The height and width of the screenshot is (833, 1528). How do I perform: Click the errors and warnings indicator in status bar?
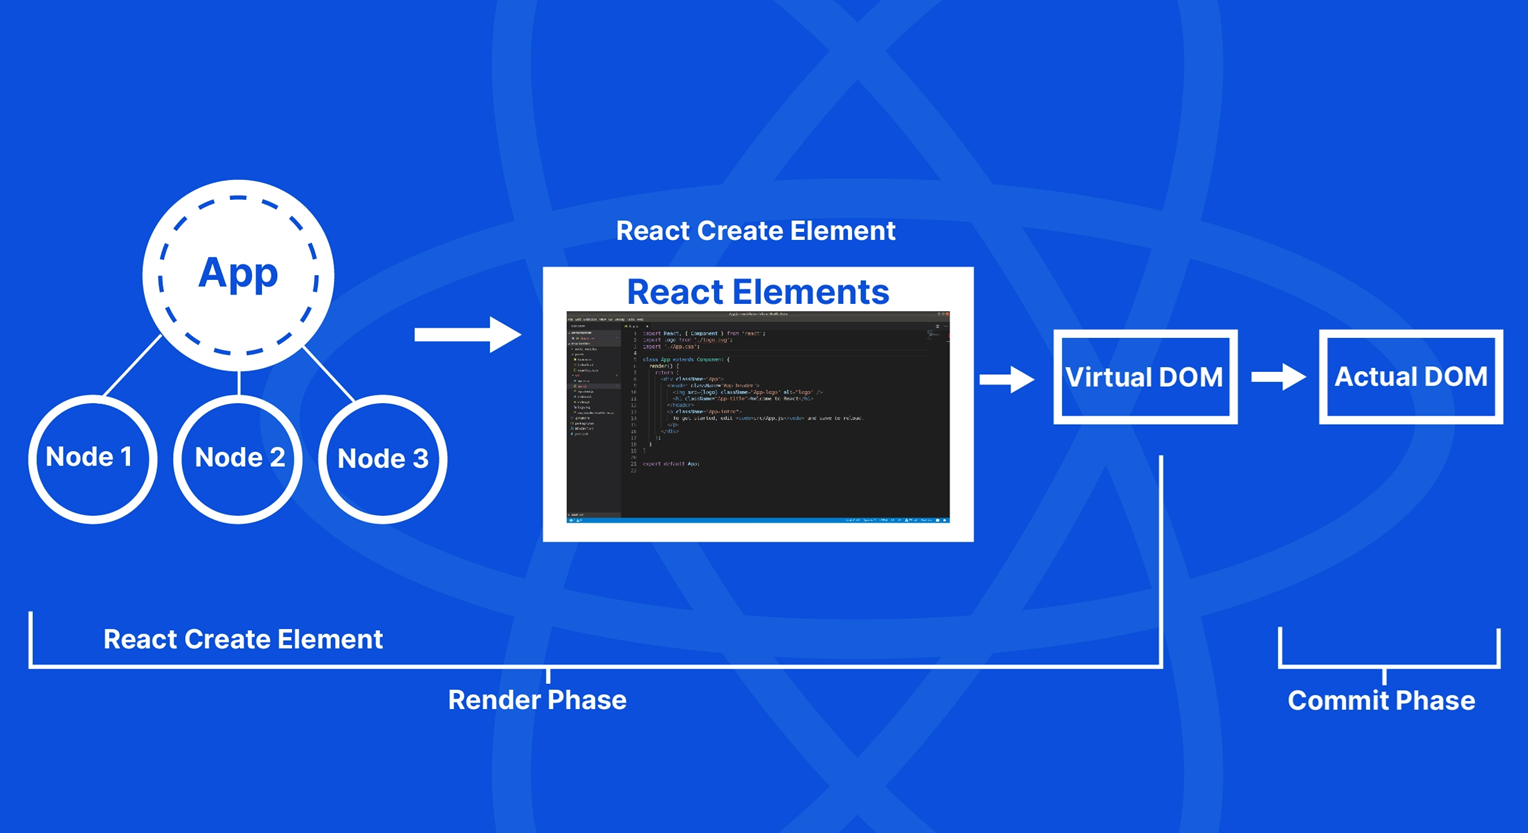tap(578, 521)
